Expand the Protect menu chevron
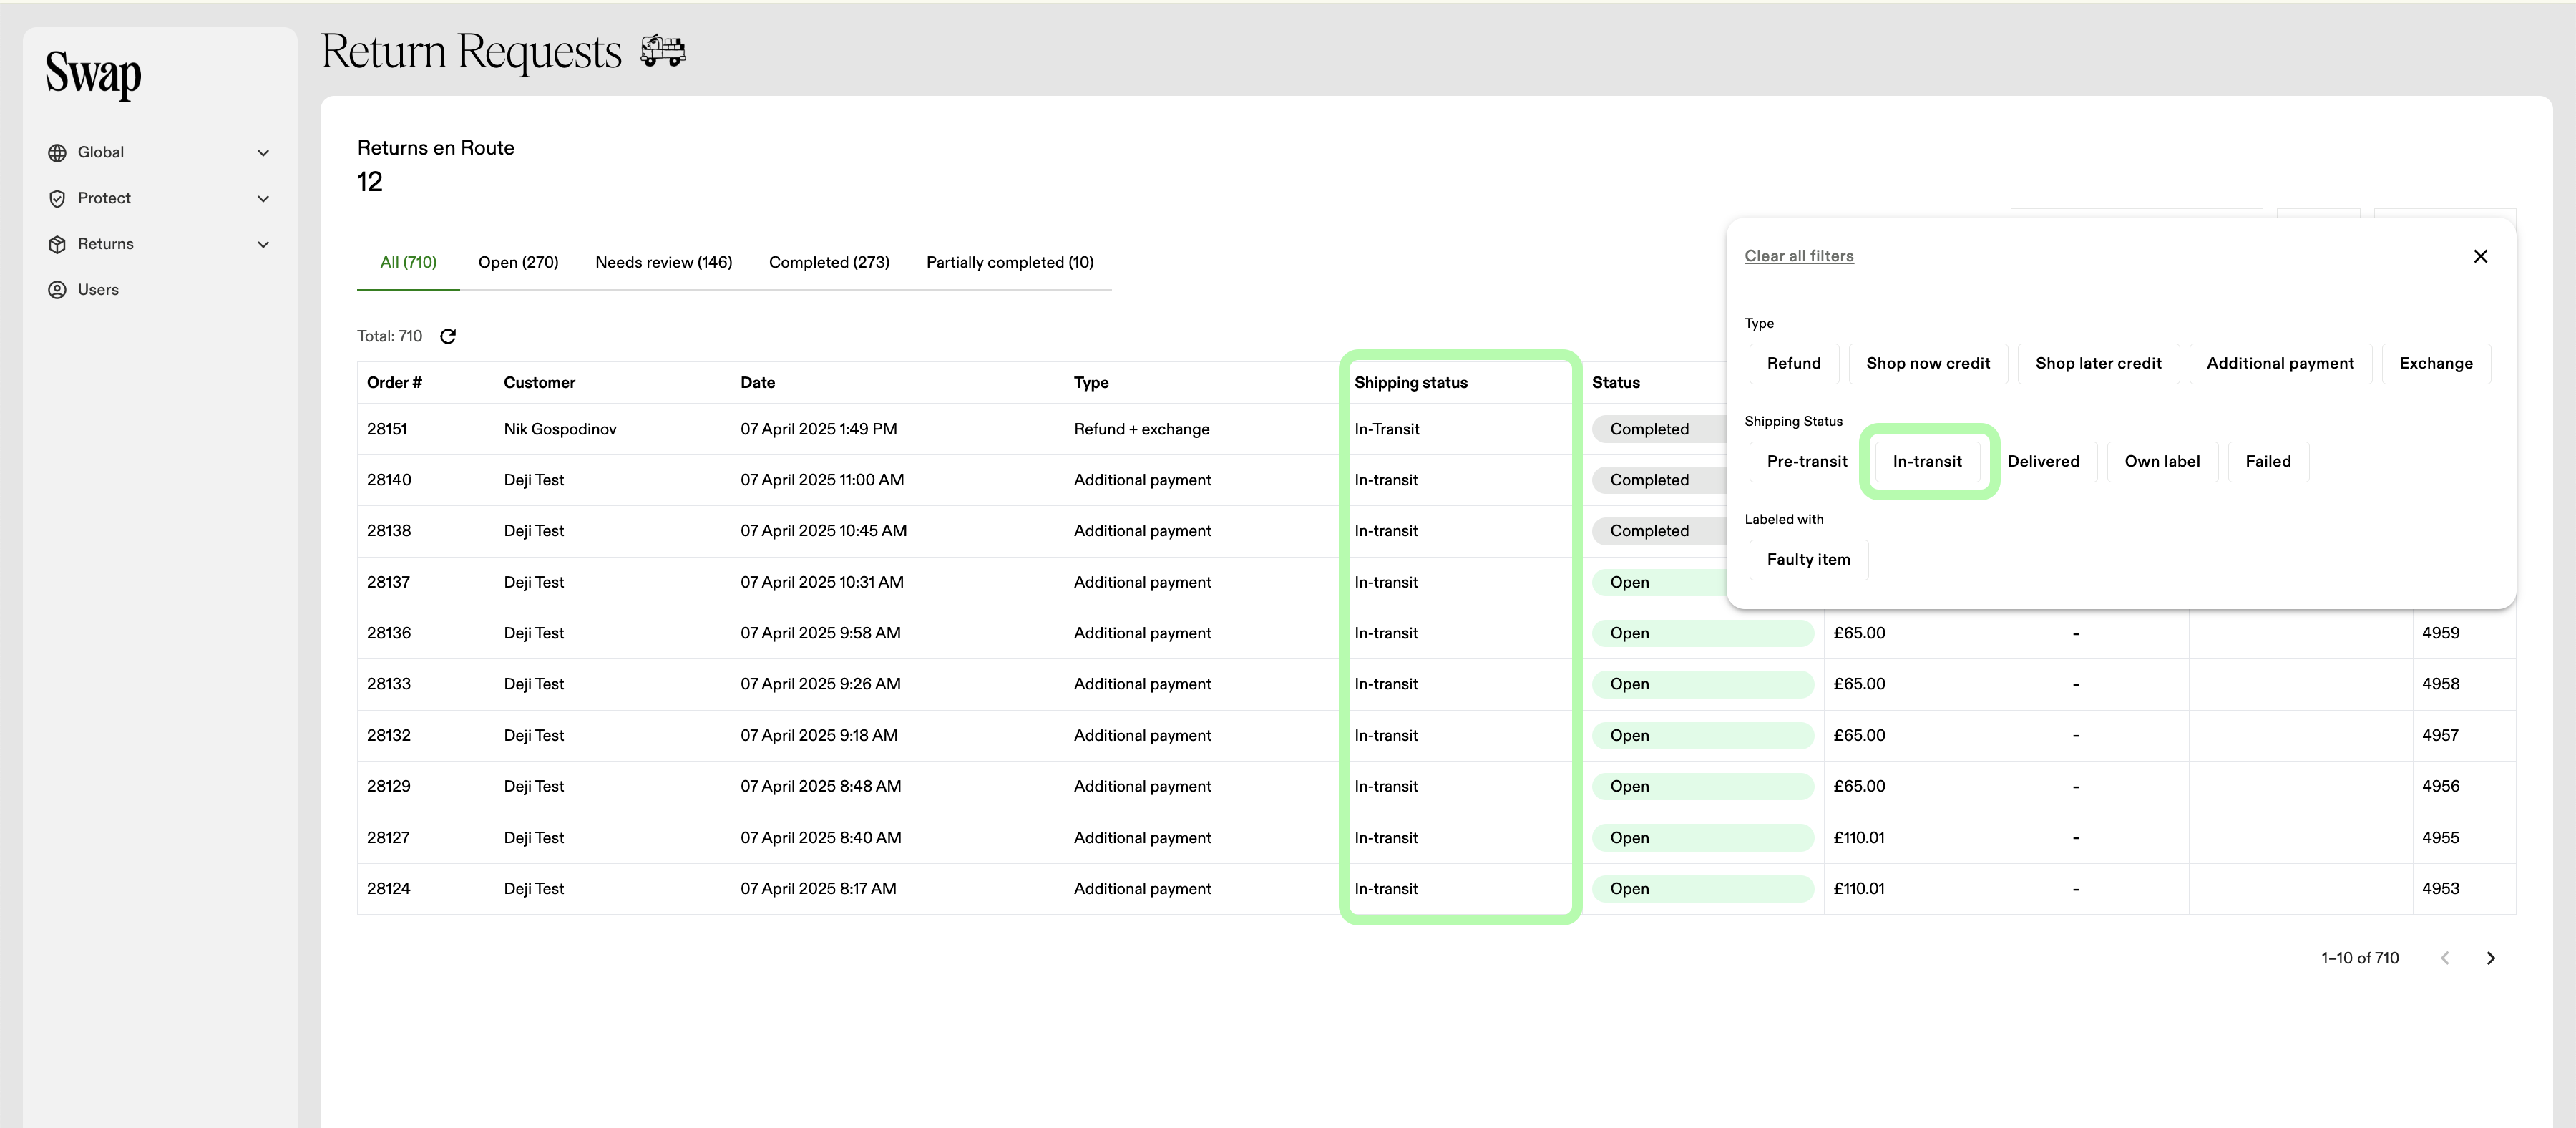 coord(263,199)
